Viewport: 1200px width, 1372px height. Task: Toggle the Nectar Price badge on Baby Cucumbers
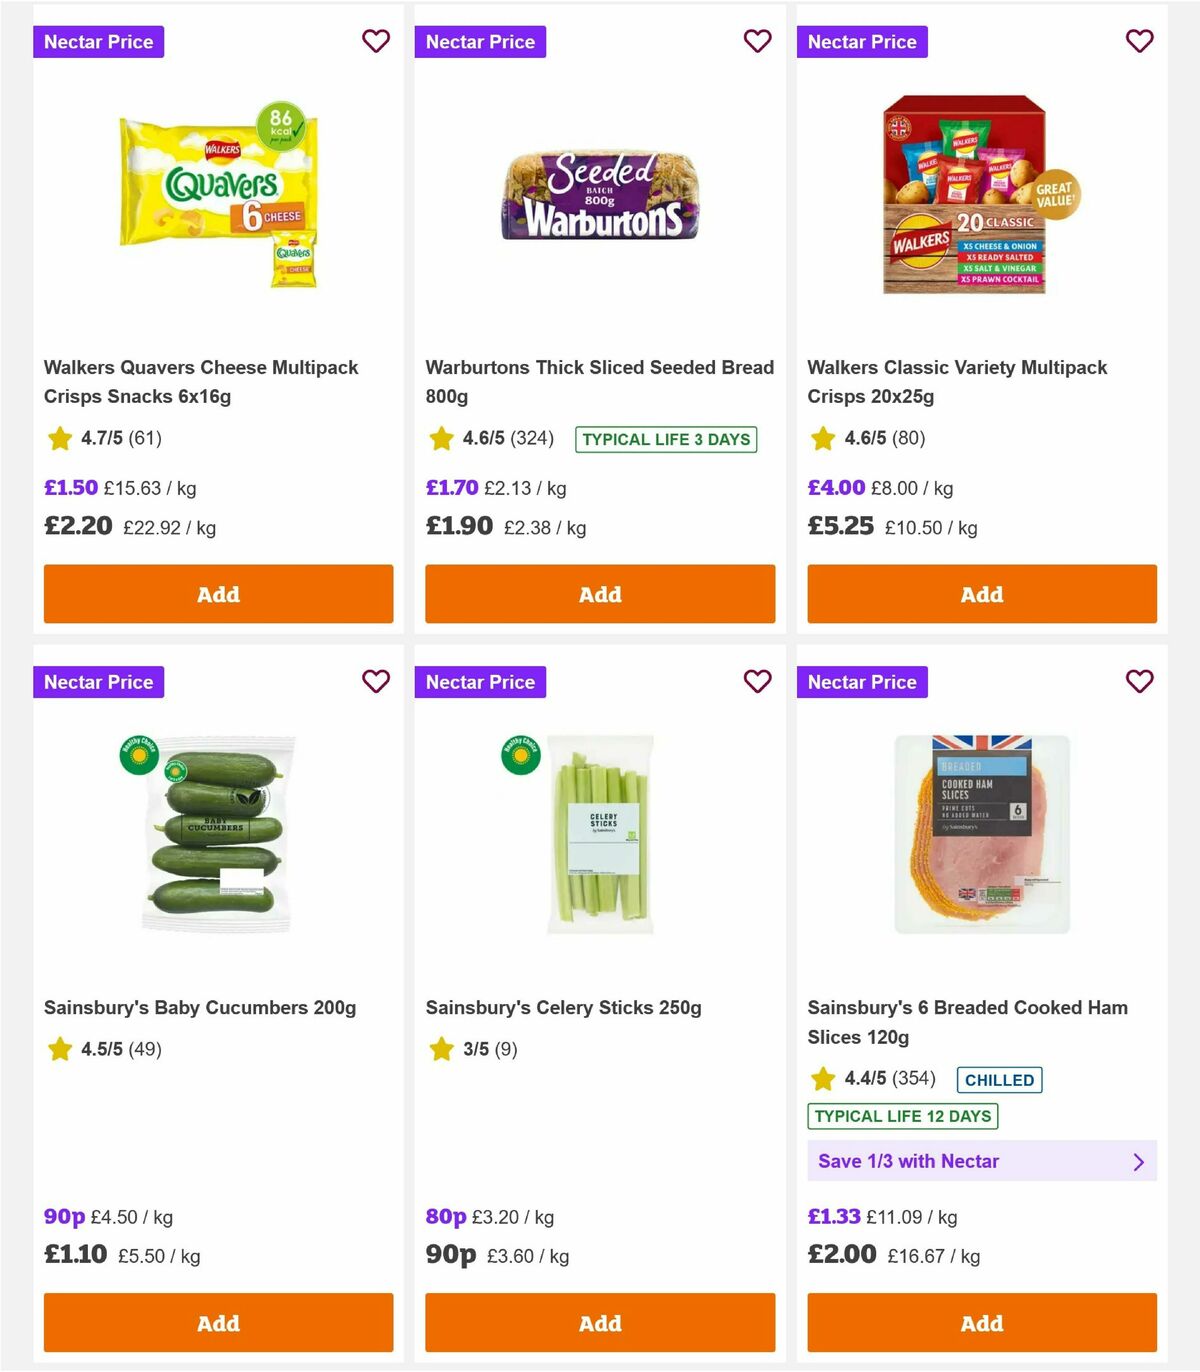tap(98, 682)
